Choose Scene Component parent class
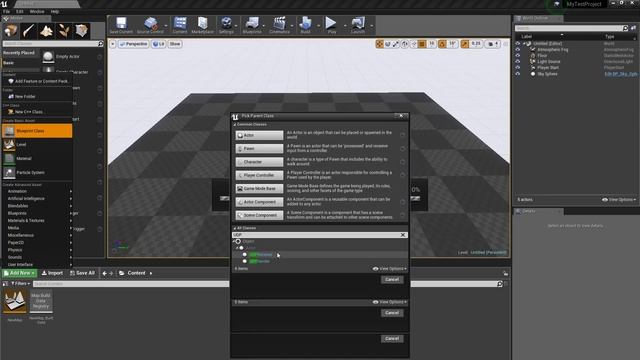 point(259,215)
